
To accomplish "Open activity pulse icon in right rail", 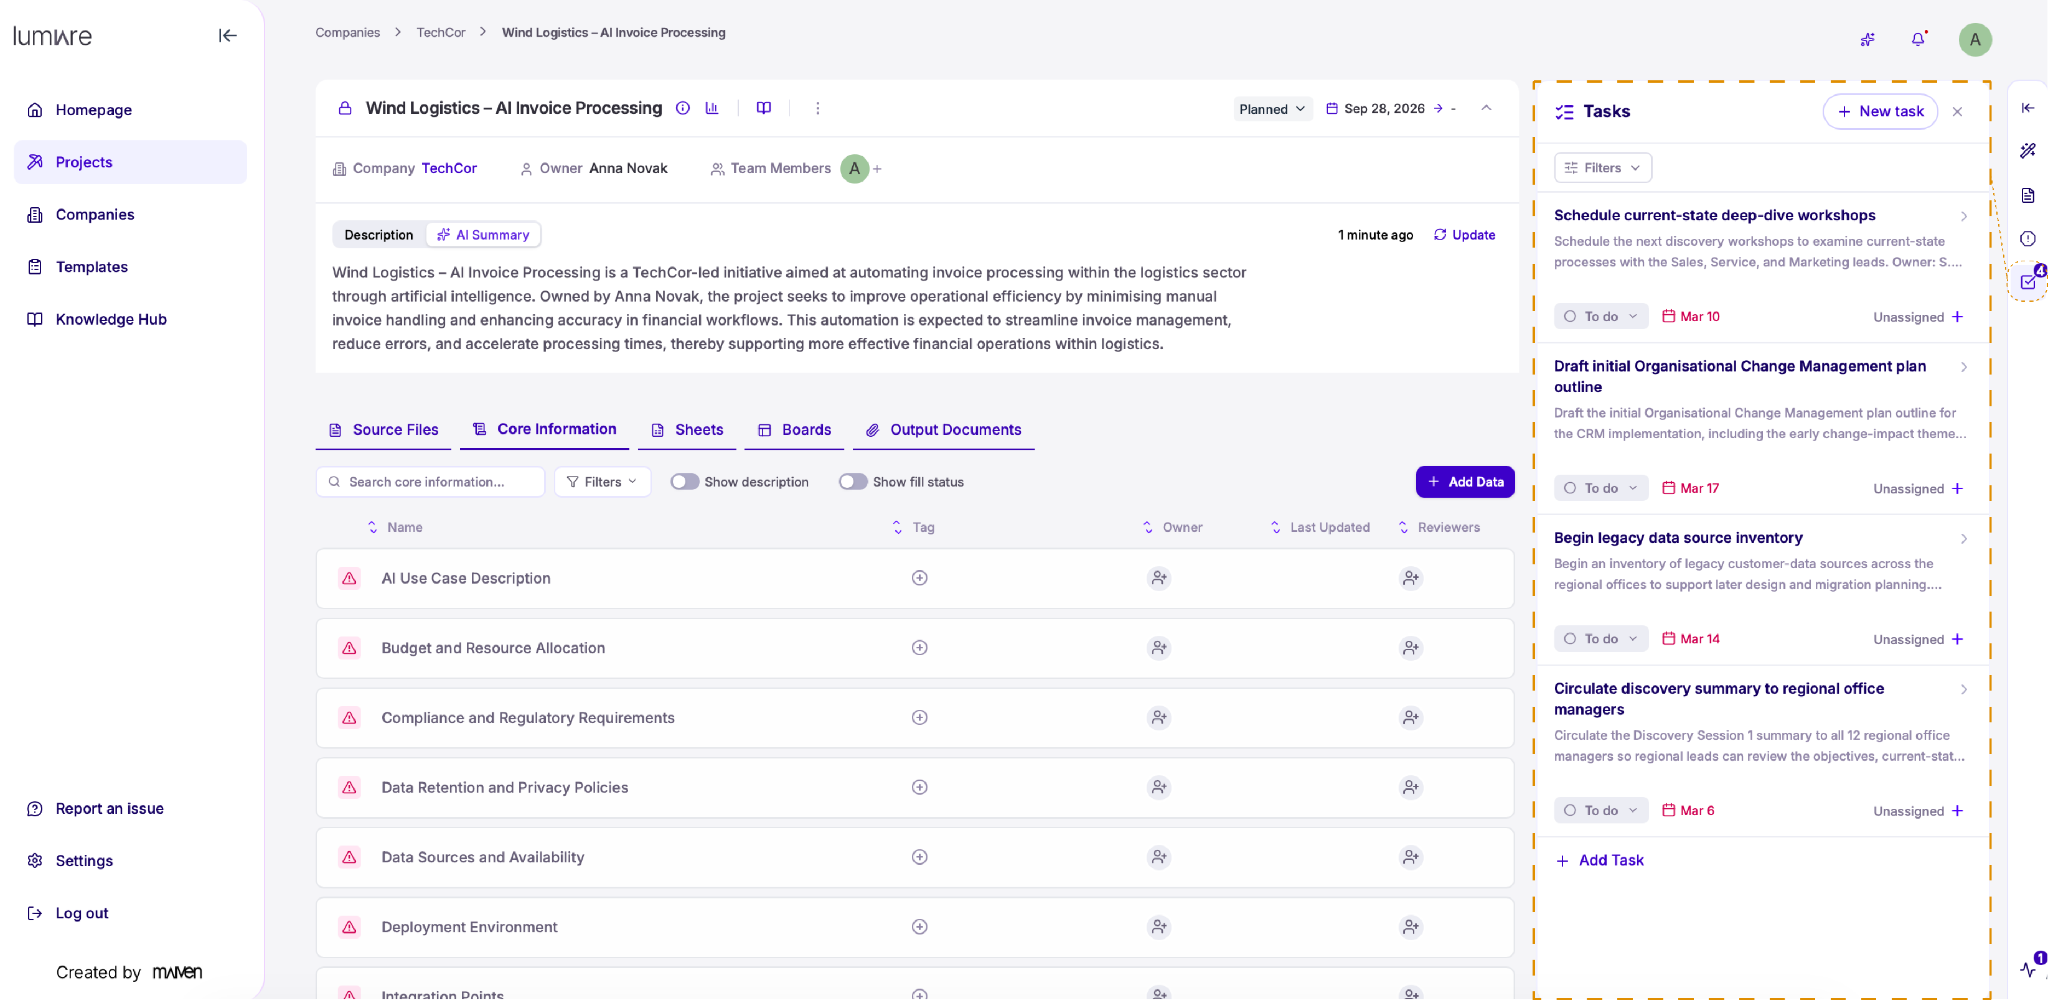I will pyautogui.click(x=2029, y=968).
